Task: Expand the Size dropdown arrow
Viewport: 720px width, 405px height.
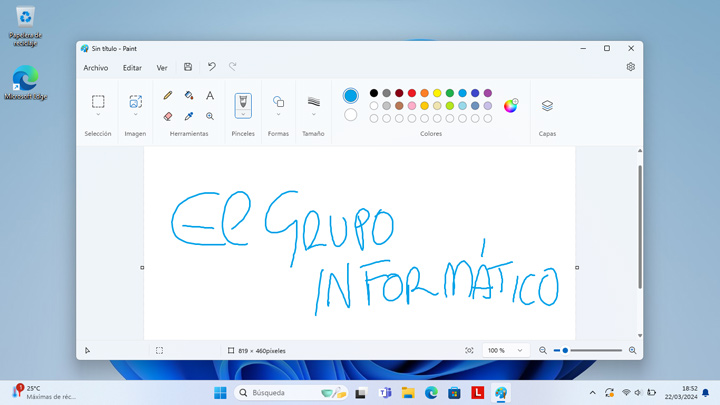Action: pyautogui.click(x=314, y=114)
